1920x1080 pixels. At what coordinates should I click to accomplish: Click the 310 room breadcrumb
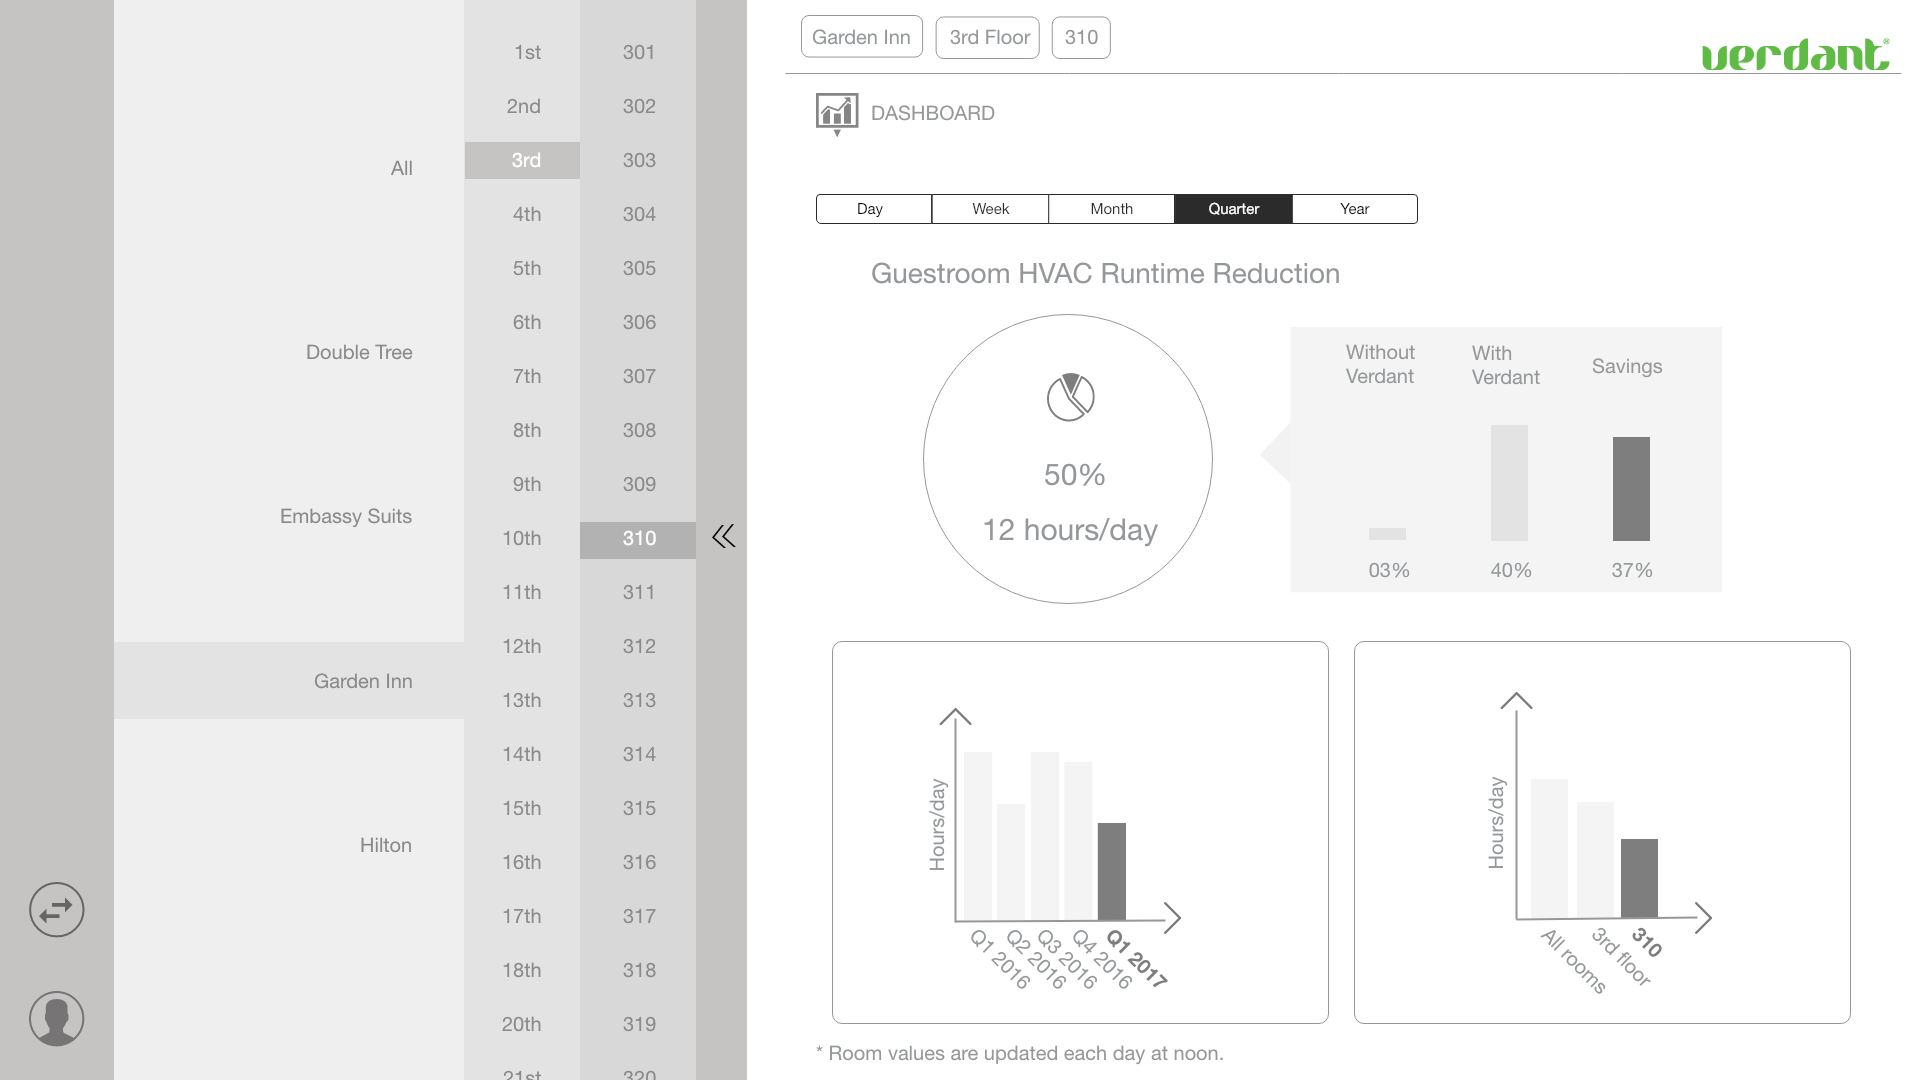tap(1081, 38)
